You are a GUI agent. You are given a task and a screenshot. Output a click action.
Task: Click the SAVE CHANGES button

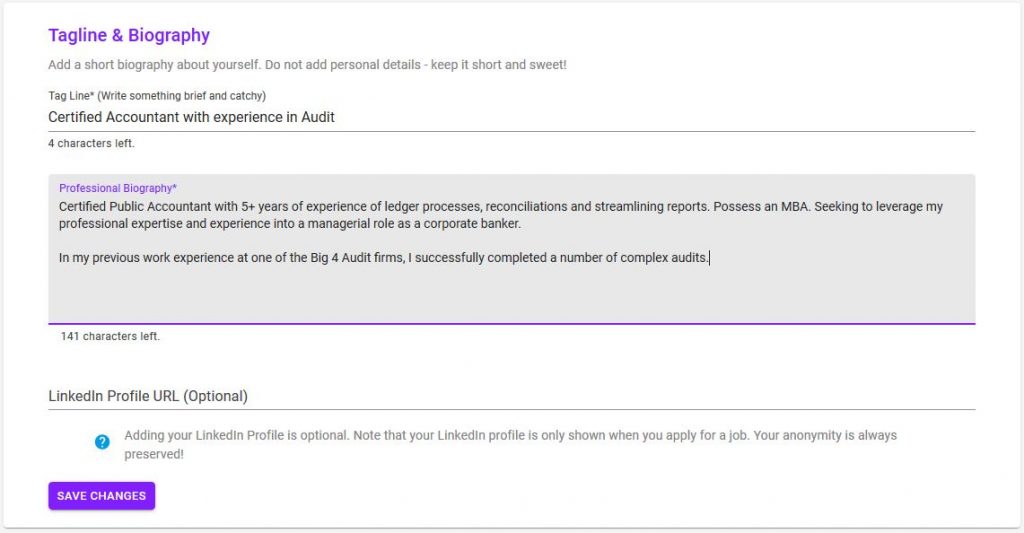(102, 496)
